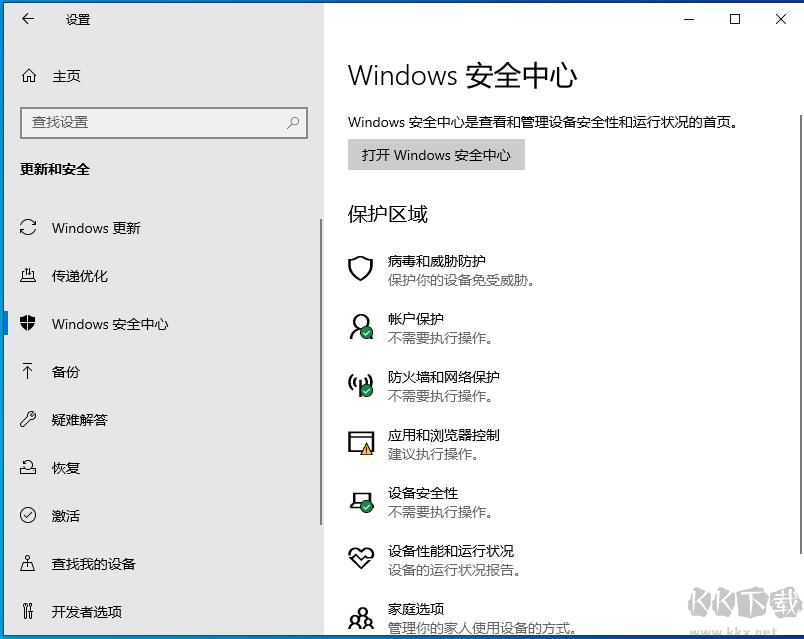Open Windows 更新 page
The width and height of the screenshot is (804, 639).
pyautogui.click(x=95, y=228)
